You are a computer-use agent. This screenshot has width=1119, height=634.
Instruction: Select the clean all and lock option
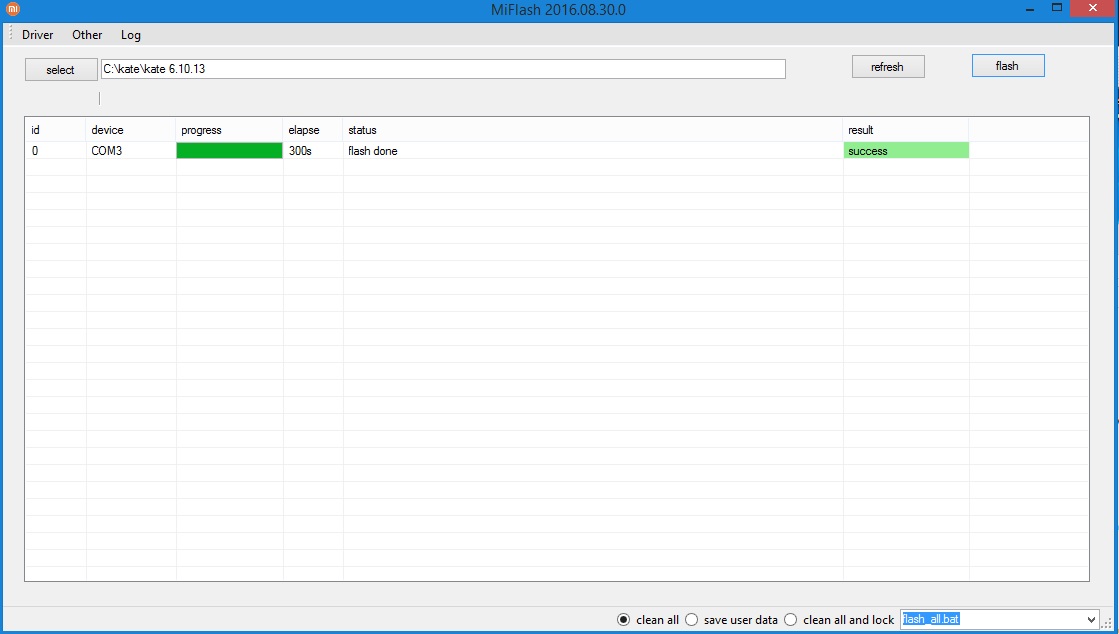click(791, 620)
